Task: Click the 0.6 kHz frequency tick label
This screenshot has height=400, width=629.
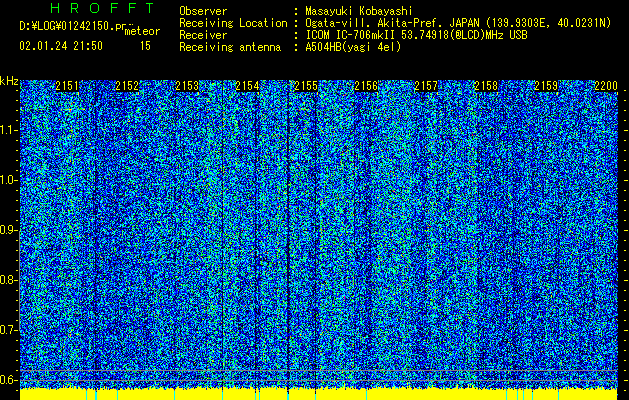Action: pyautogui.click(x=9, y=380)
